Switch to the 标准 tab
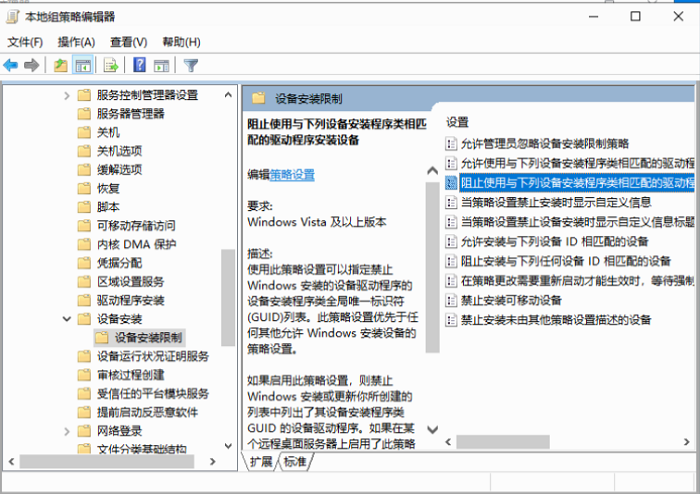Viewport: 700px width, 494px height. [x=295, y=462]
